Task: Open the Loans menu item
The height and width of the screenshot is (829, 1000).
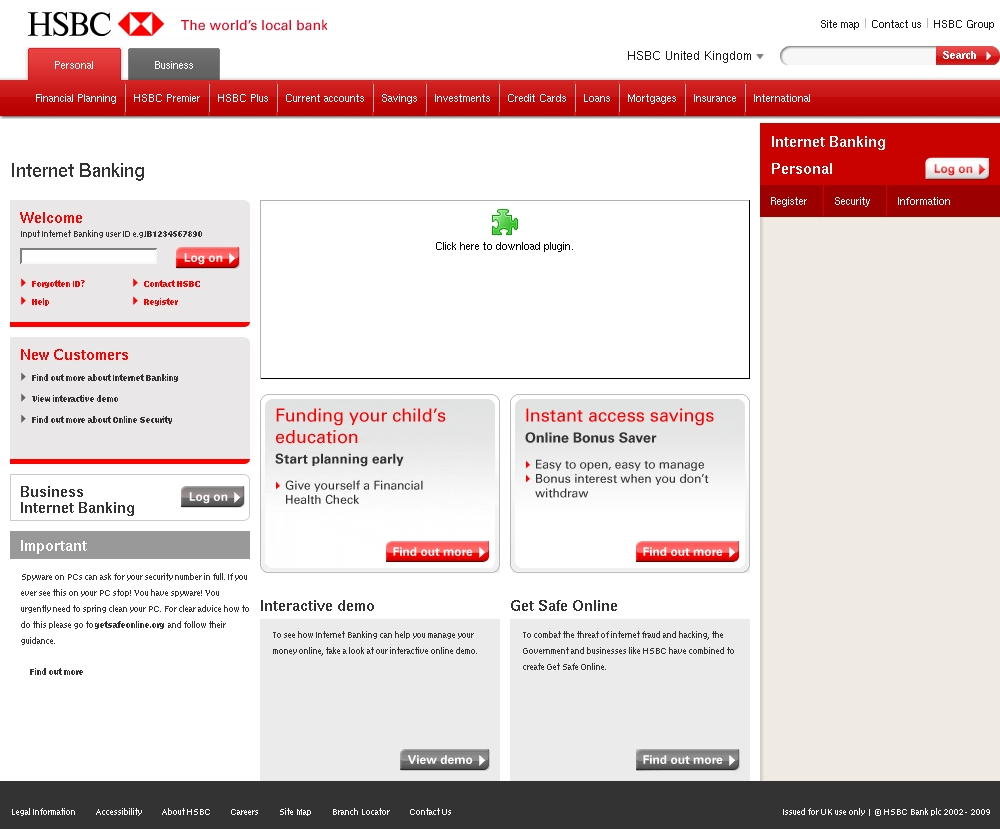Action: point(597,98)
